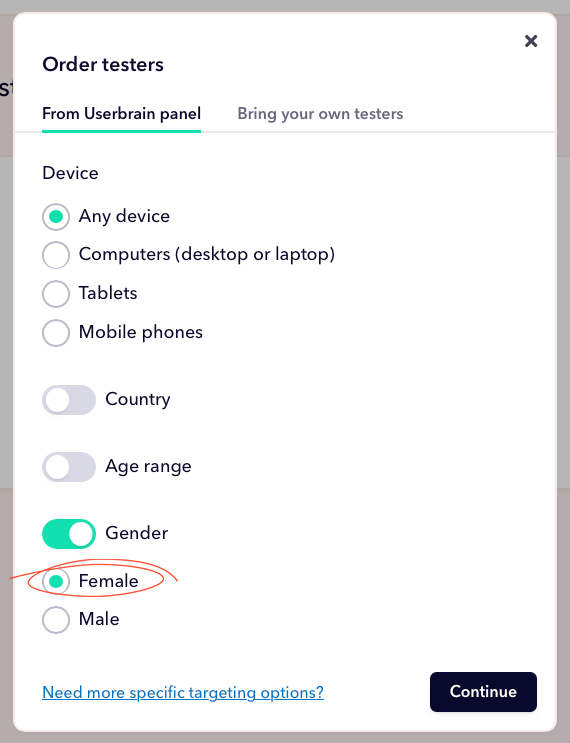Select the Female radio button
This screenshot has height=743, width=570.
point(56,581)
